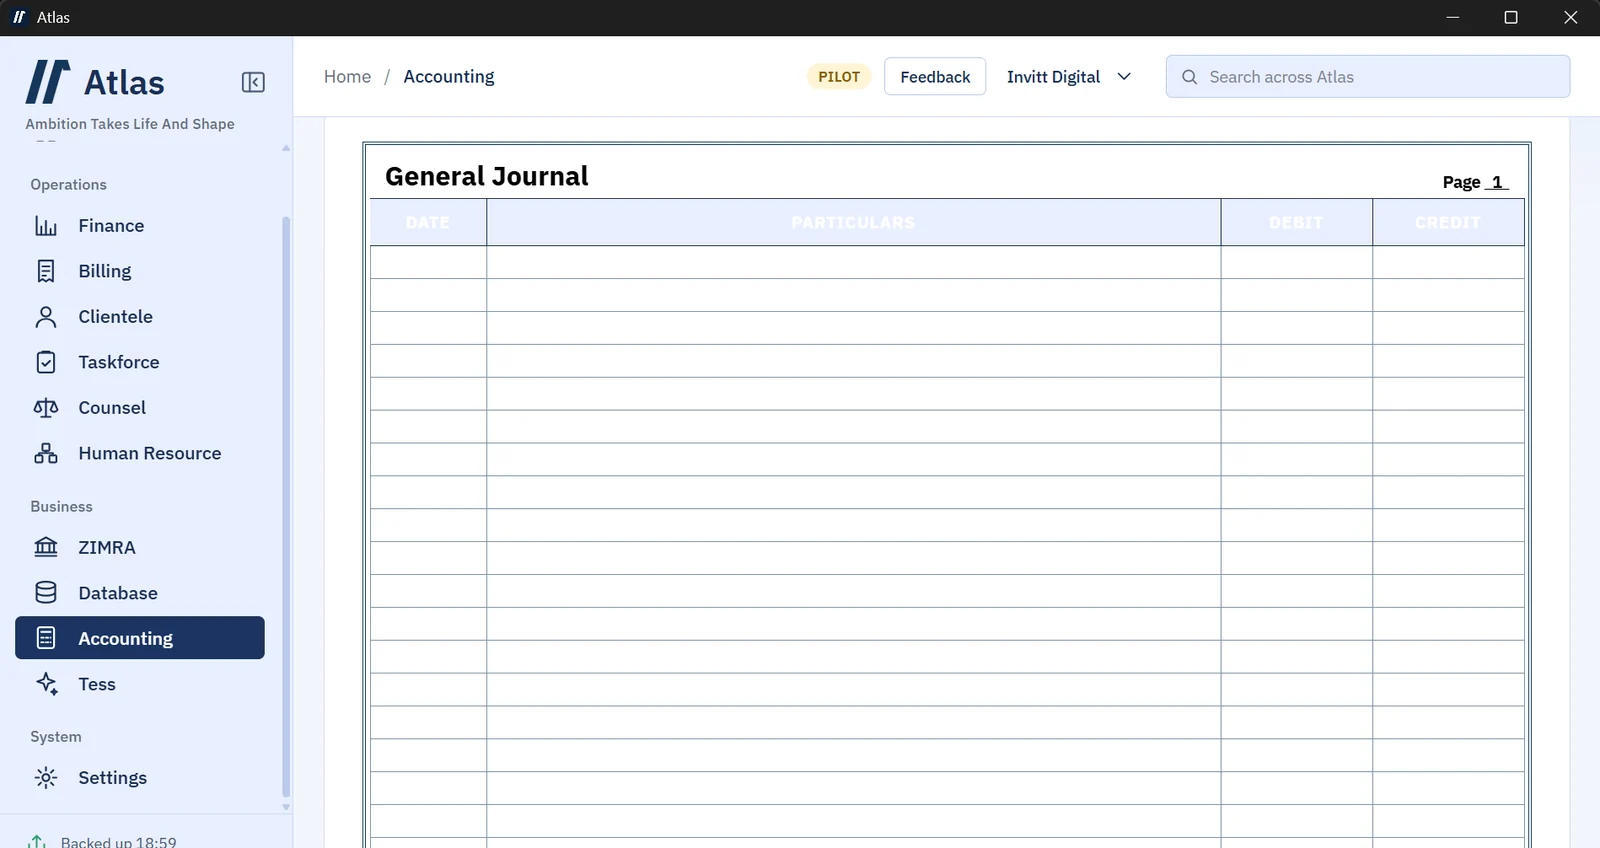Navigate to Home breadcrumb link
The height and width of the screenshot is (848, 1600).
click(347, 77)
